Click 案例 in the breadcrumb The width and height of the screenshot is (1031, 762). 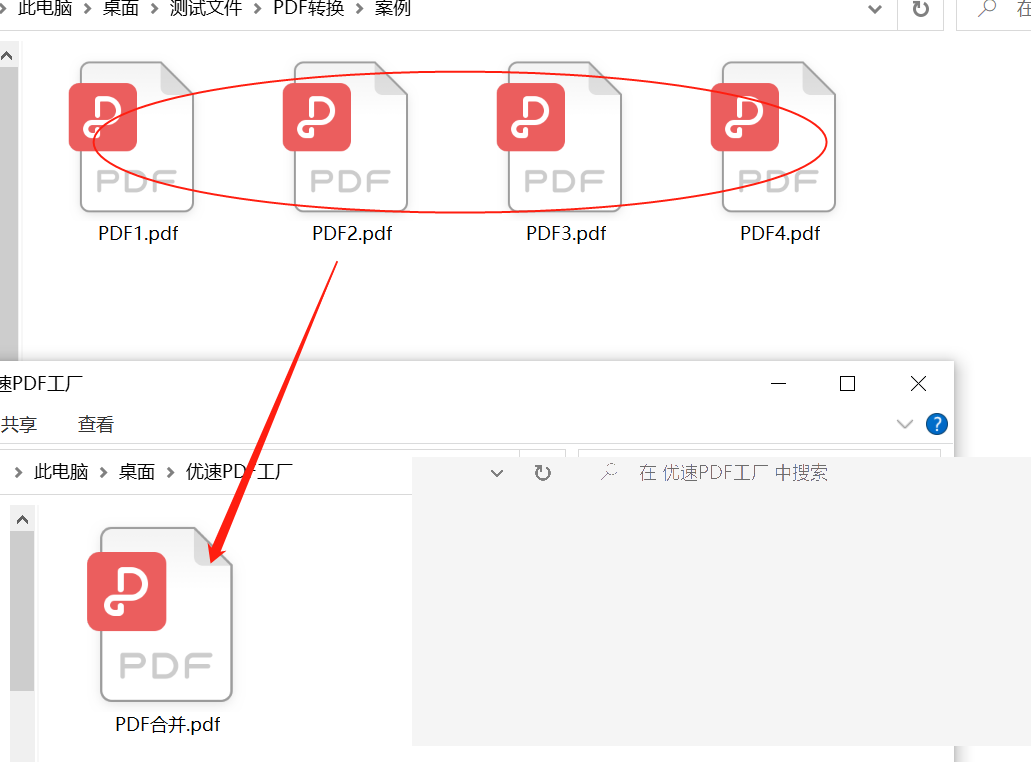393,9
